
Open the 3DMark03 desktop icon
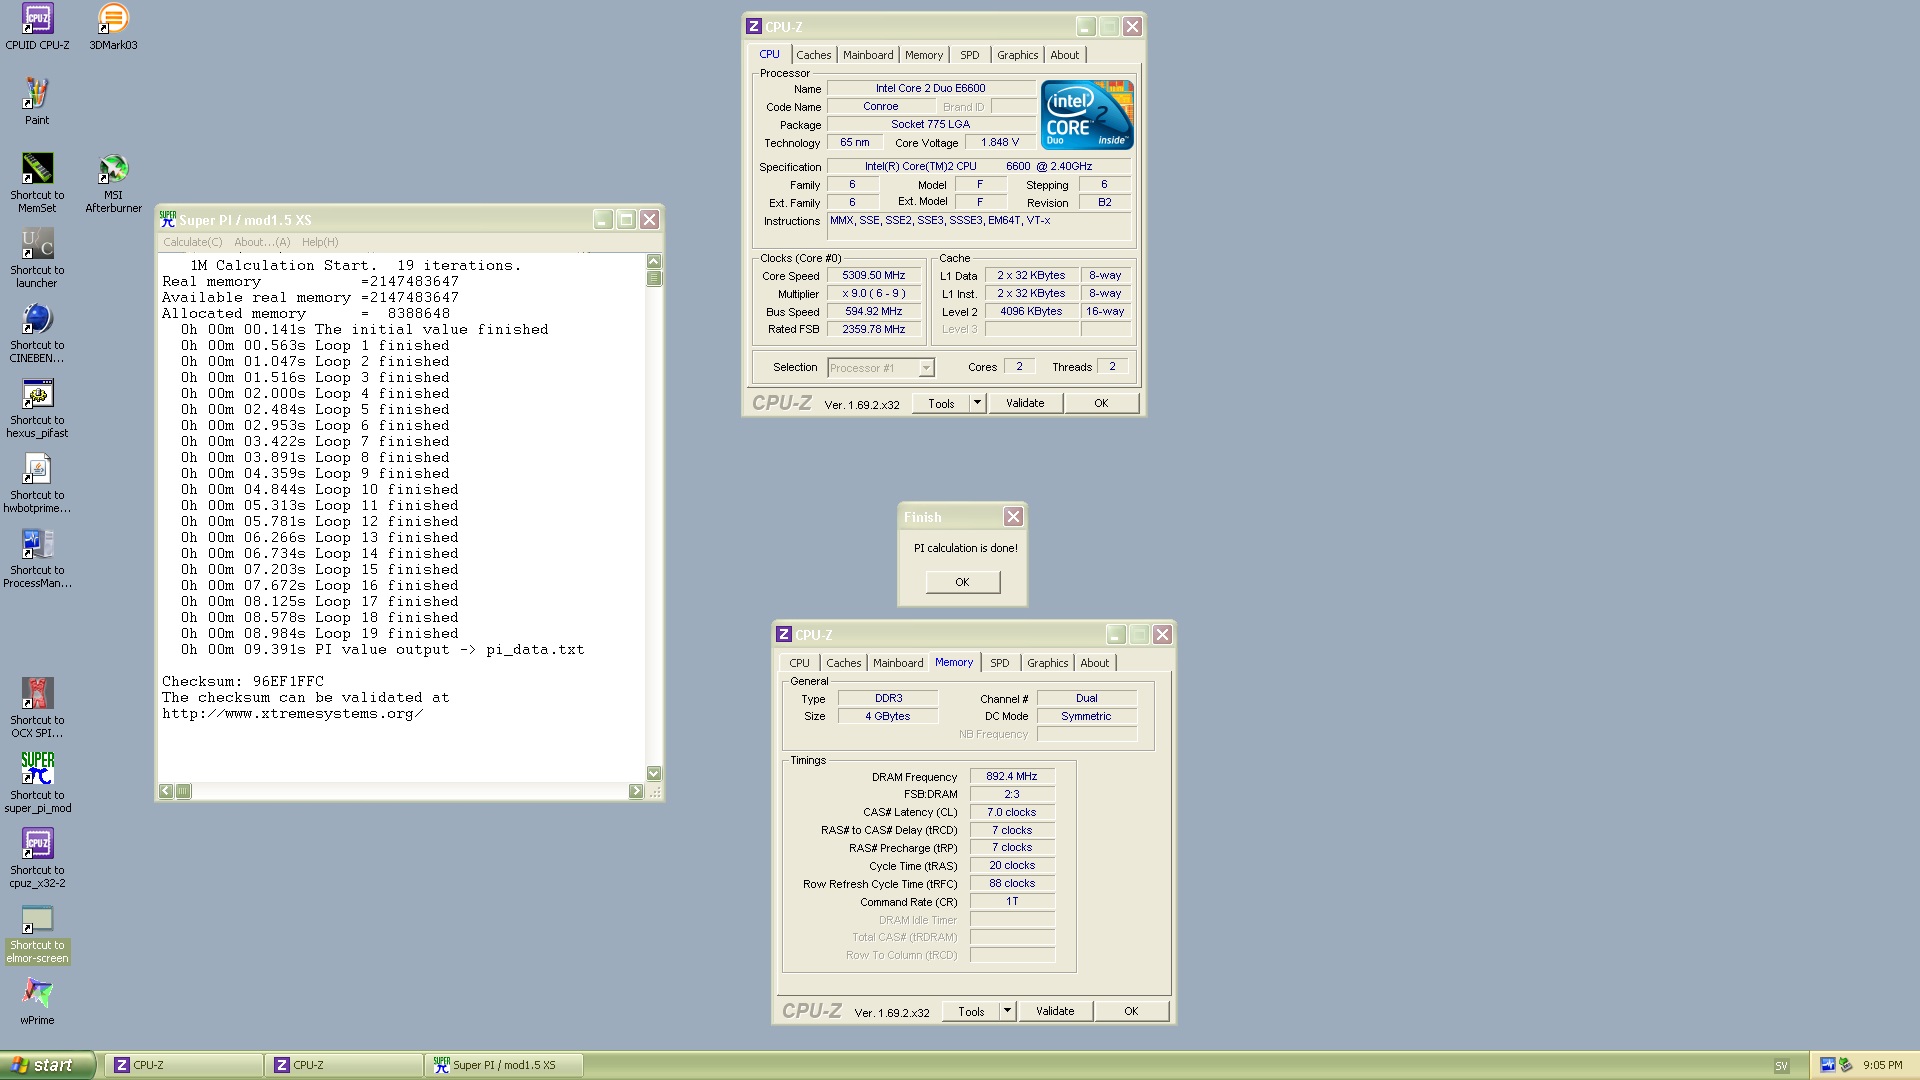(113, 27)
